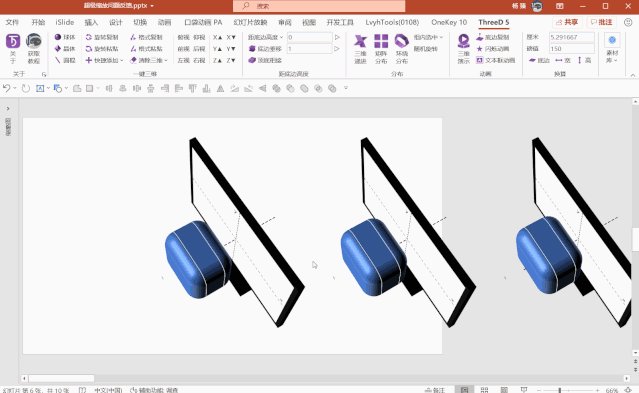Expand the thumbnail pane chevron on the left
This screenshot has height=393, width=639.
[8, 109]
